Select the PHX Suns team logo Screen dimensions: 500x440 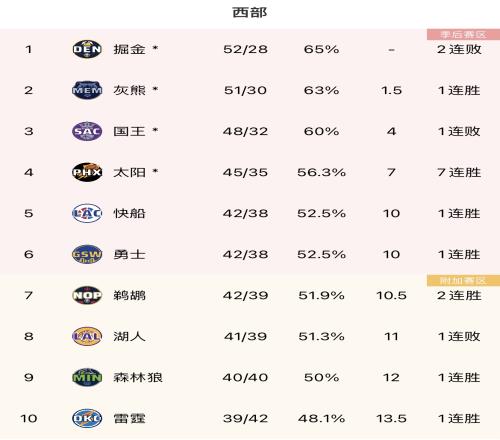(87, 172)
